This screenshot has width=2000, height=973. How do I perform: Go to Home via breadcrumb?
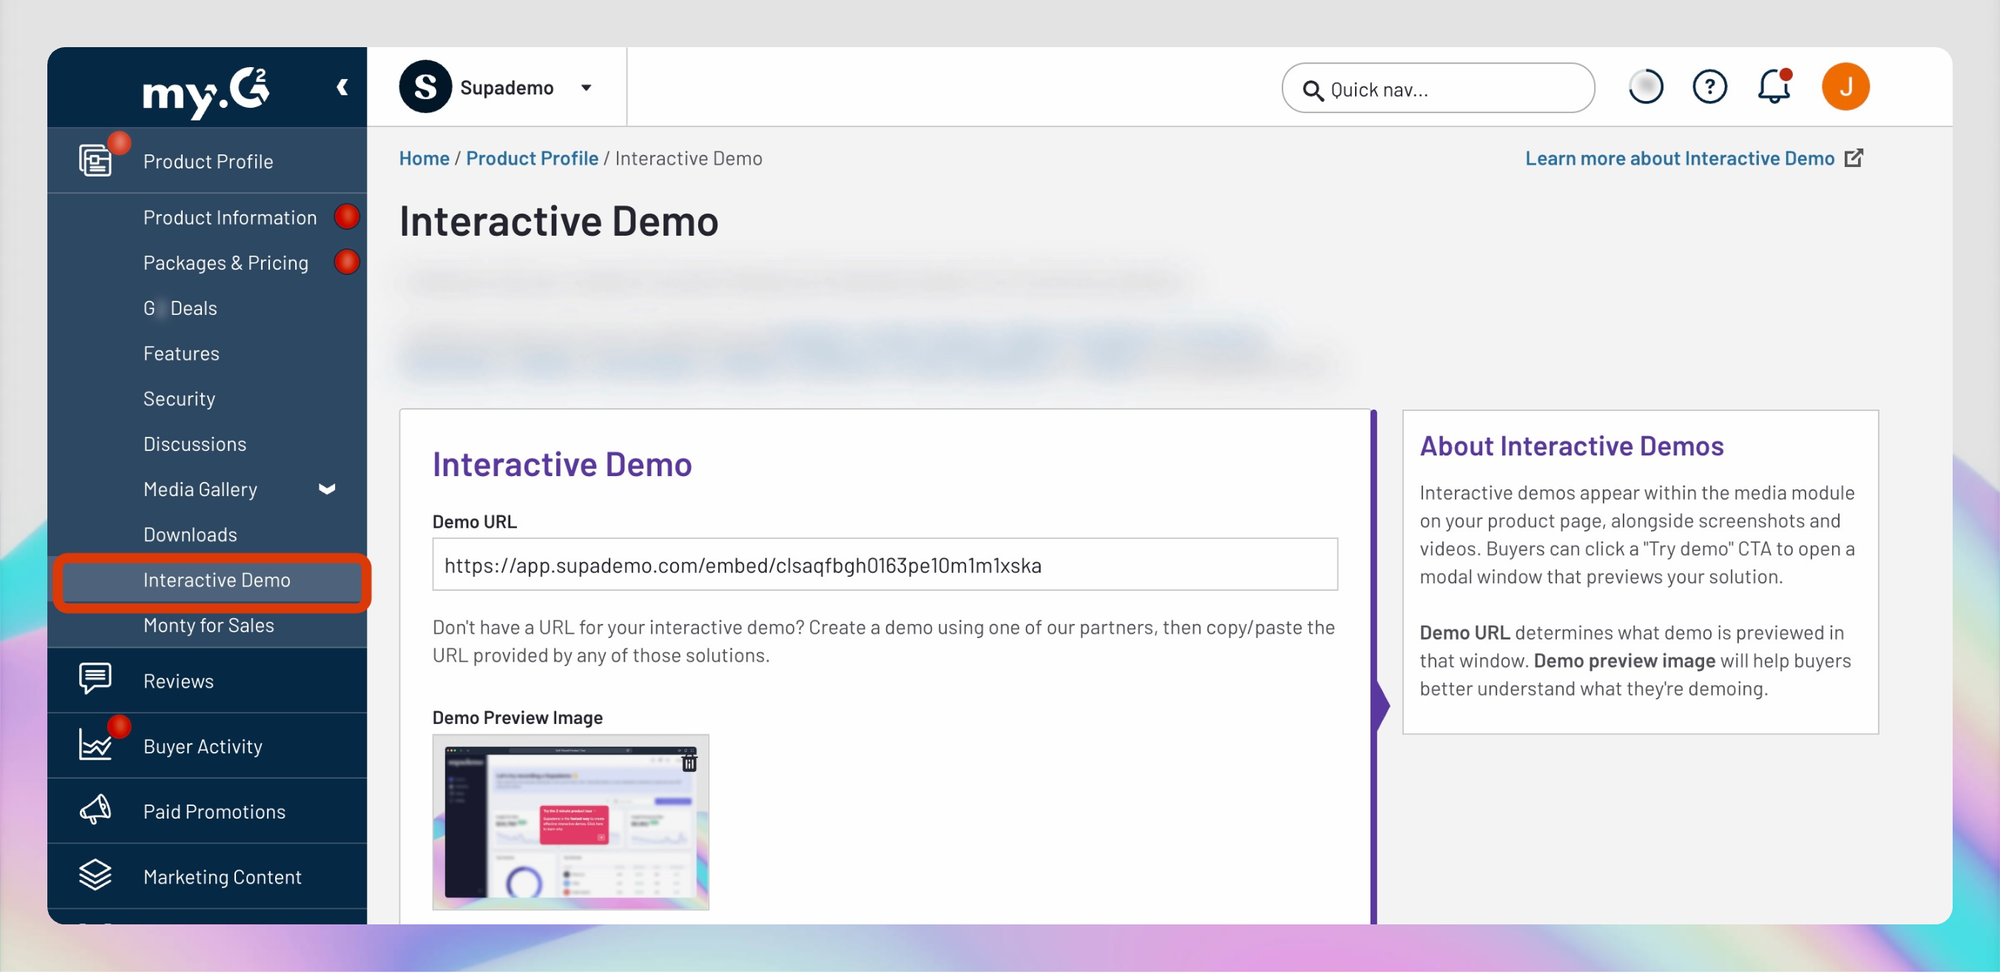pyautogui.click(x=424, y=158)
